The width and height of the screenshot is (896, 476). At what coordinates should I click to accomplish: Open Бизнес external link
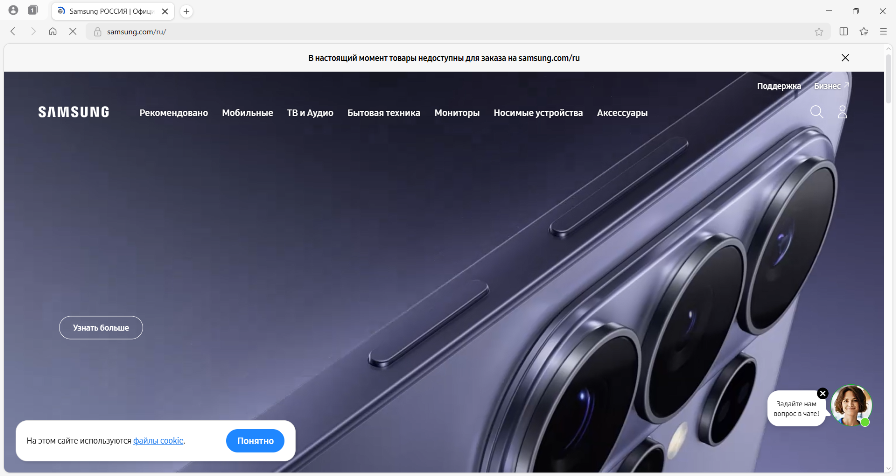pos(831,86)
